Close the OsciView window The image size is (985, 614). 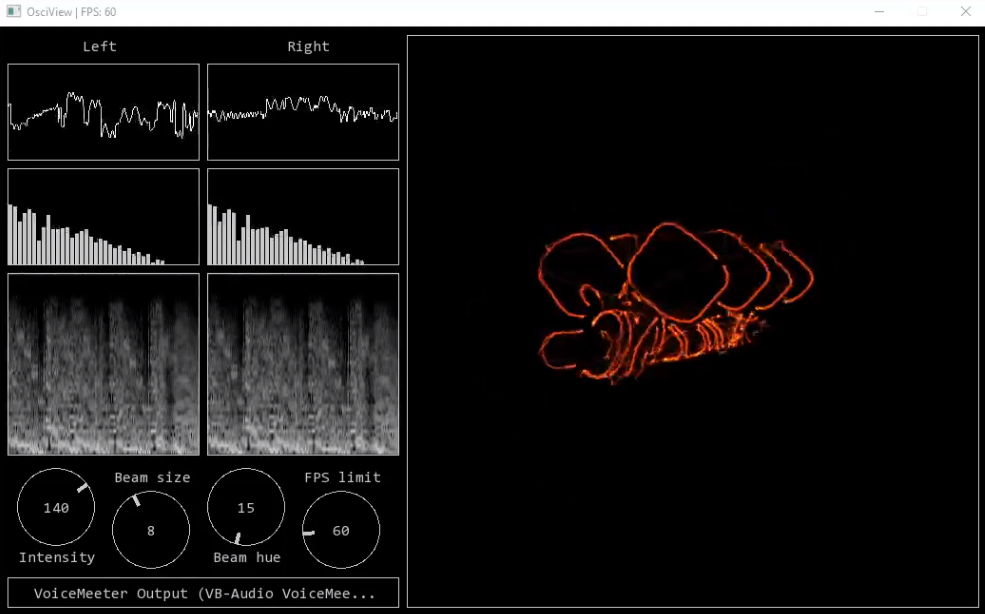point(966,12)
